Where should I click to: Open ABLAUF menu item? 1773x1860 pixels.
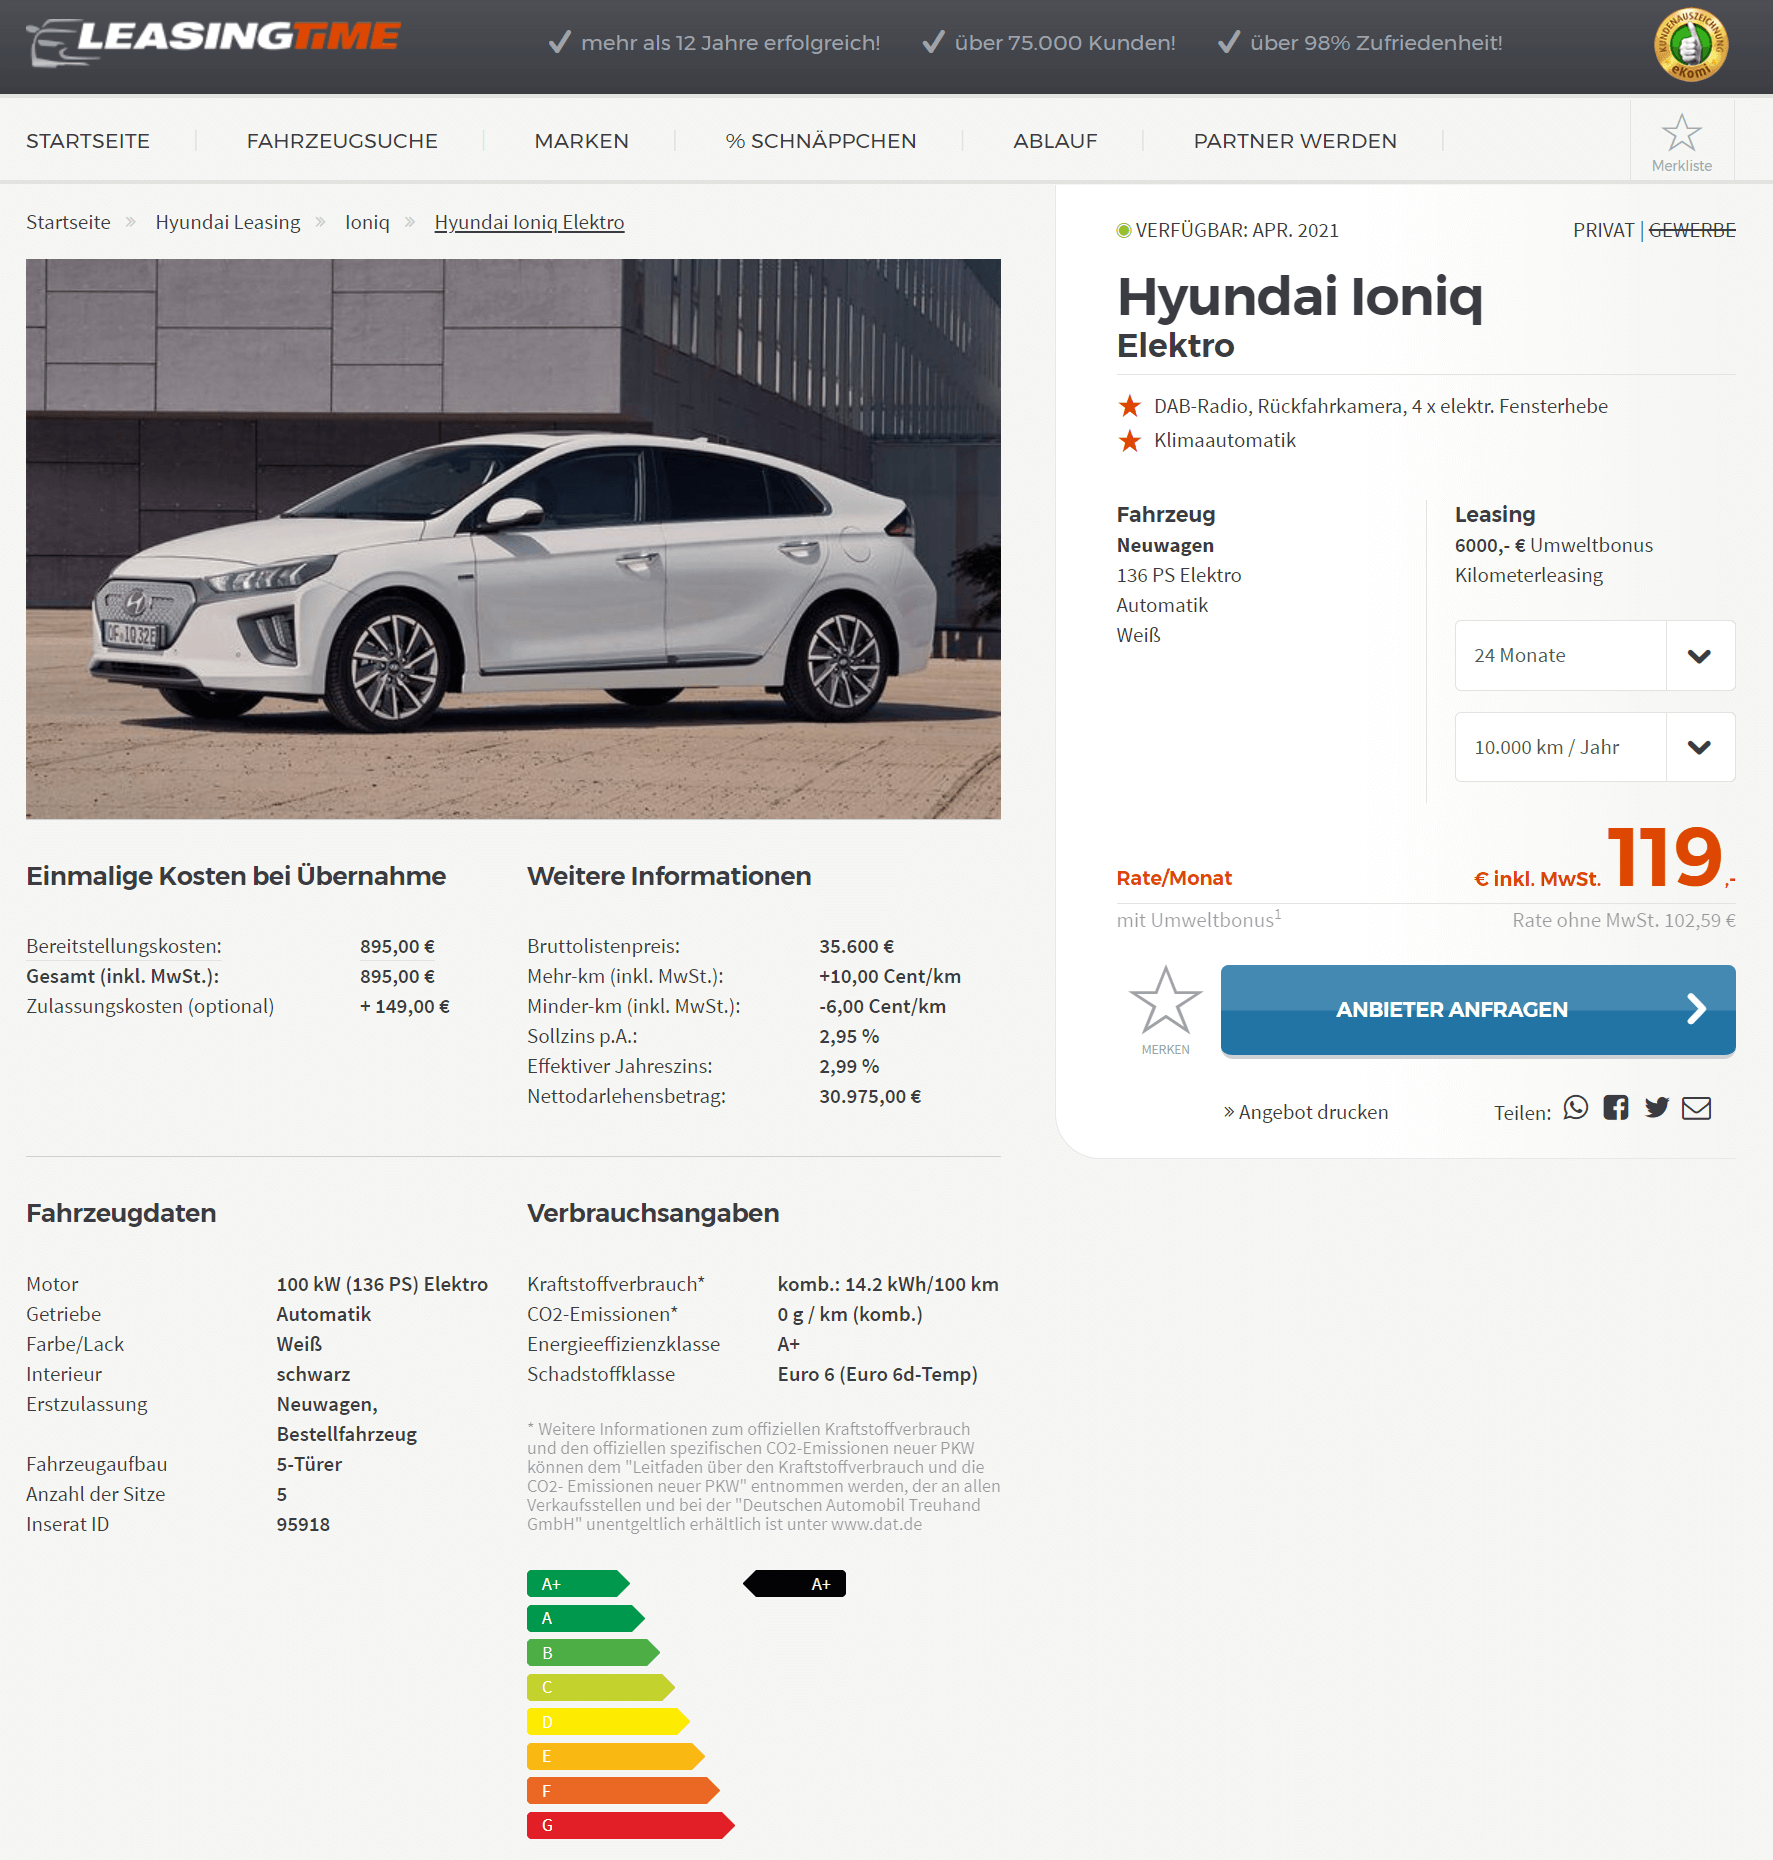tap(1055, 141)
